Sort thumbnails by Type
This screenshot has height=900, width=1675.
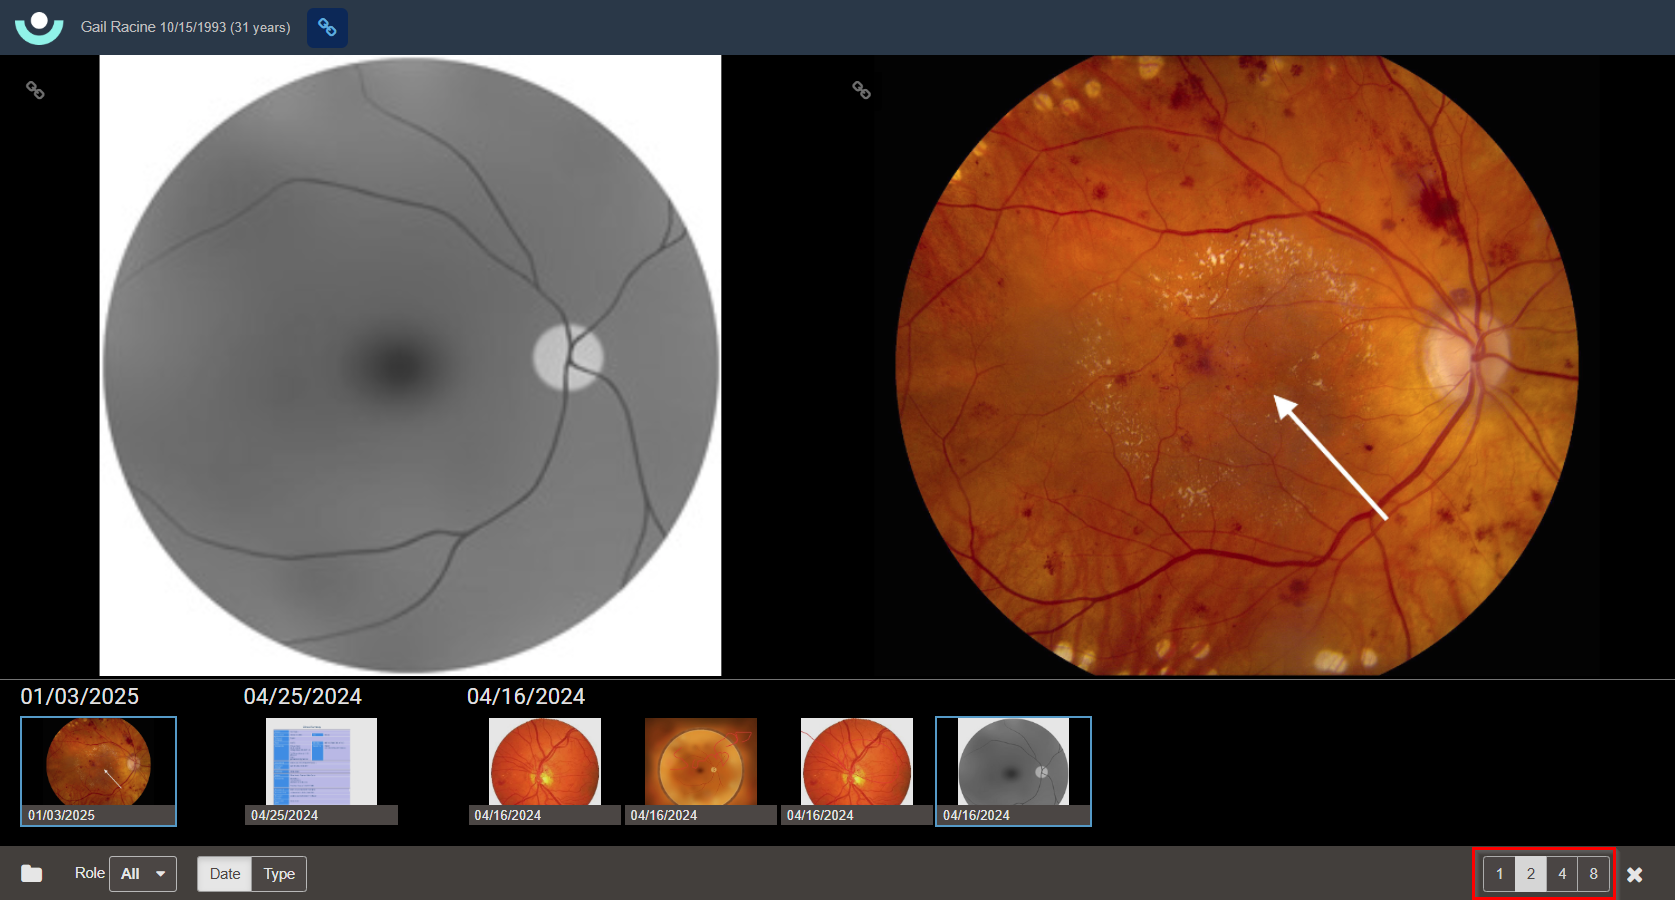279,873
